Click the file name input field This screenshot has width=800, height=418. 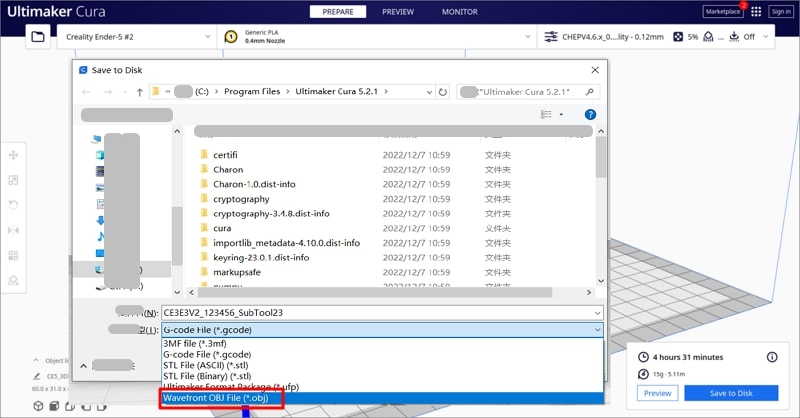point(380,312)
